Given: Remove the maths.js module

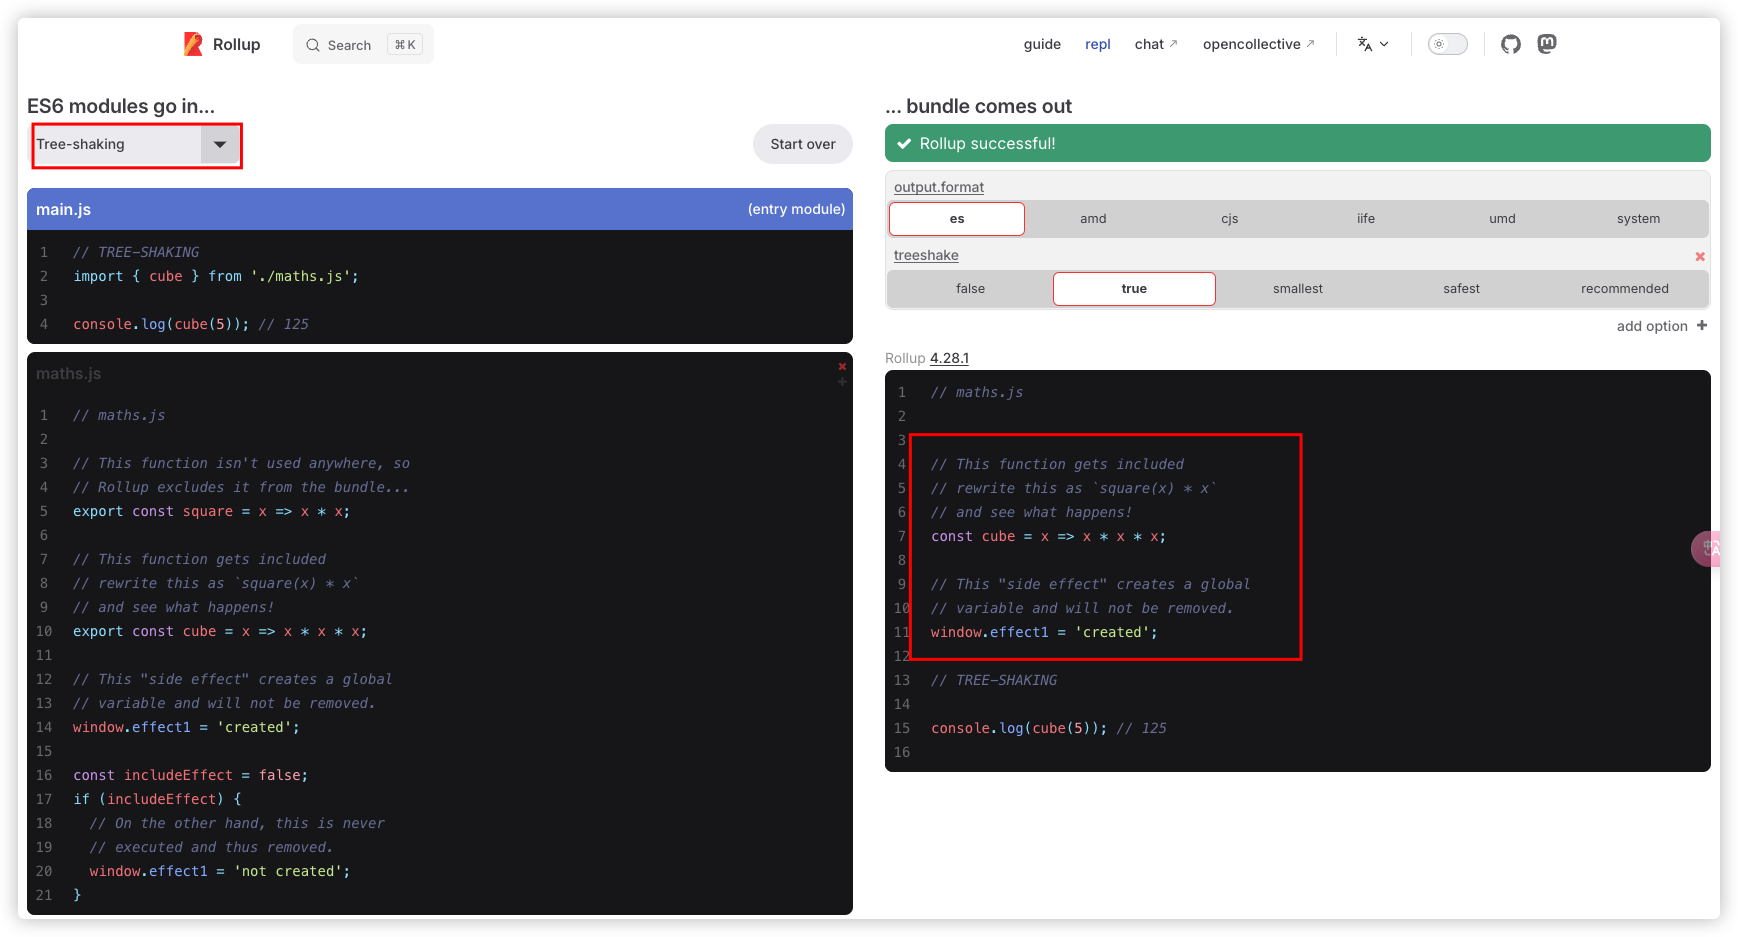Looking at the screenshot, I should [x=842, y=366].
